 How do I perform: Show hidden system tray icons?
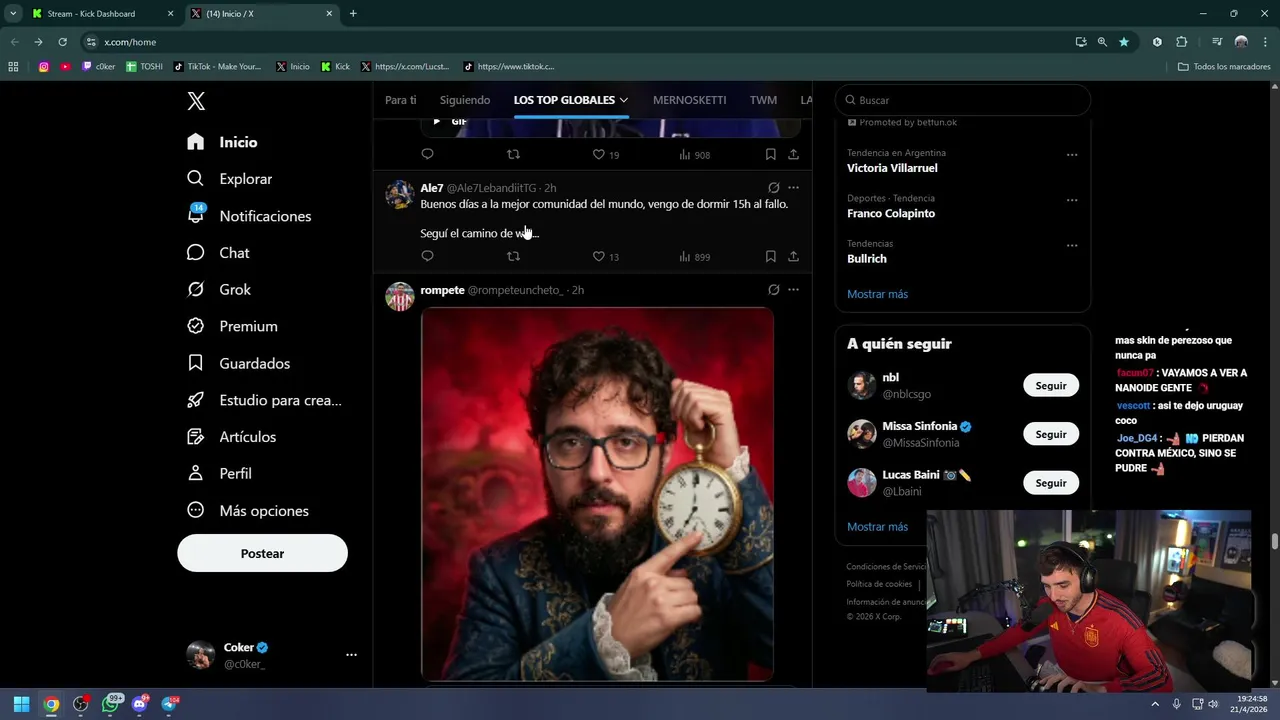[1155, 704]
